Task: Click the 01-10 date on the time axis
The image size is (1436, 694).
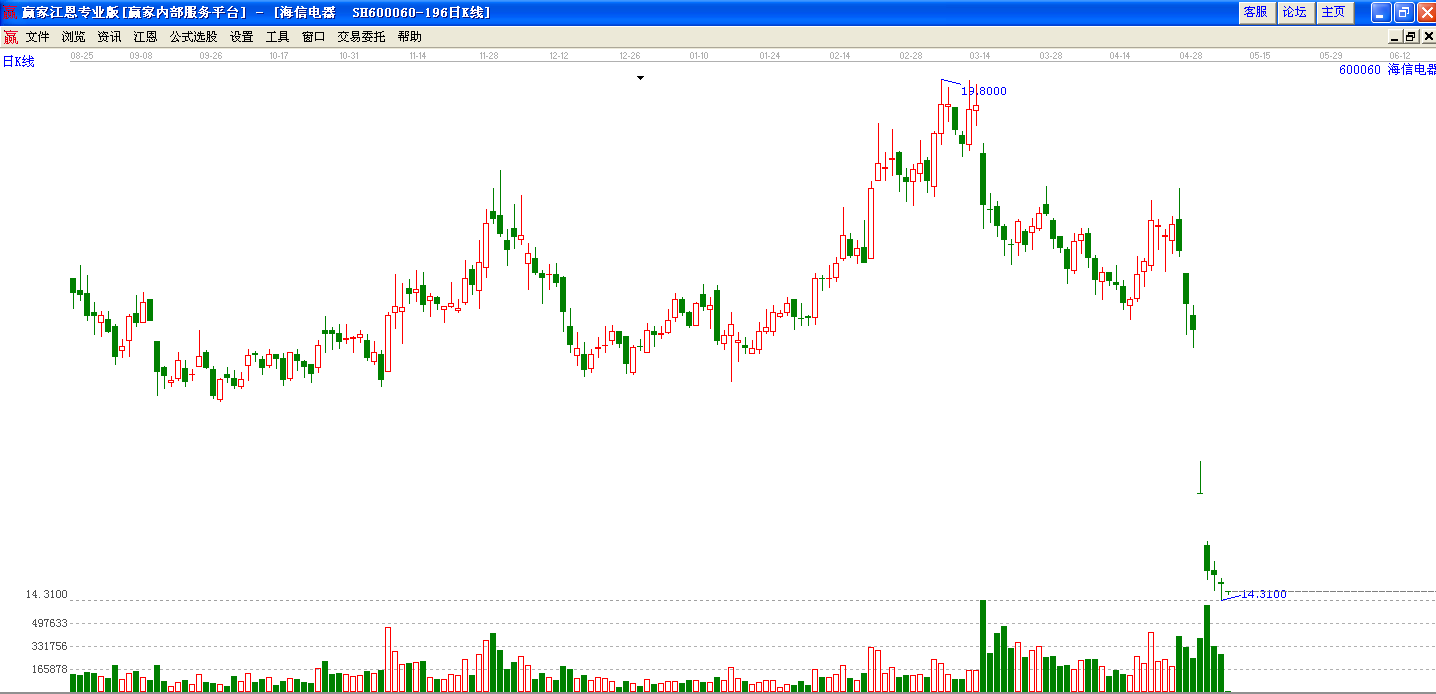Action: (x=699, y=56)
